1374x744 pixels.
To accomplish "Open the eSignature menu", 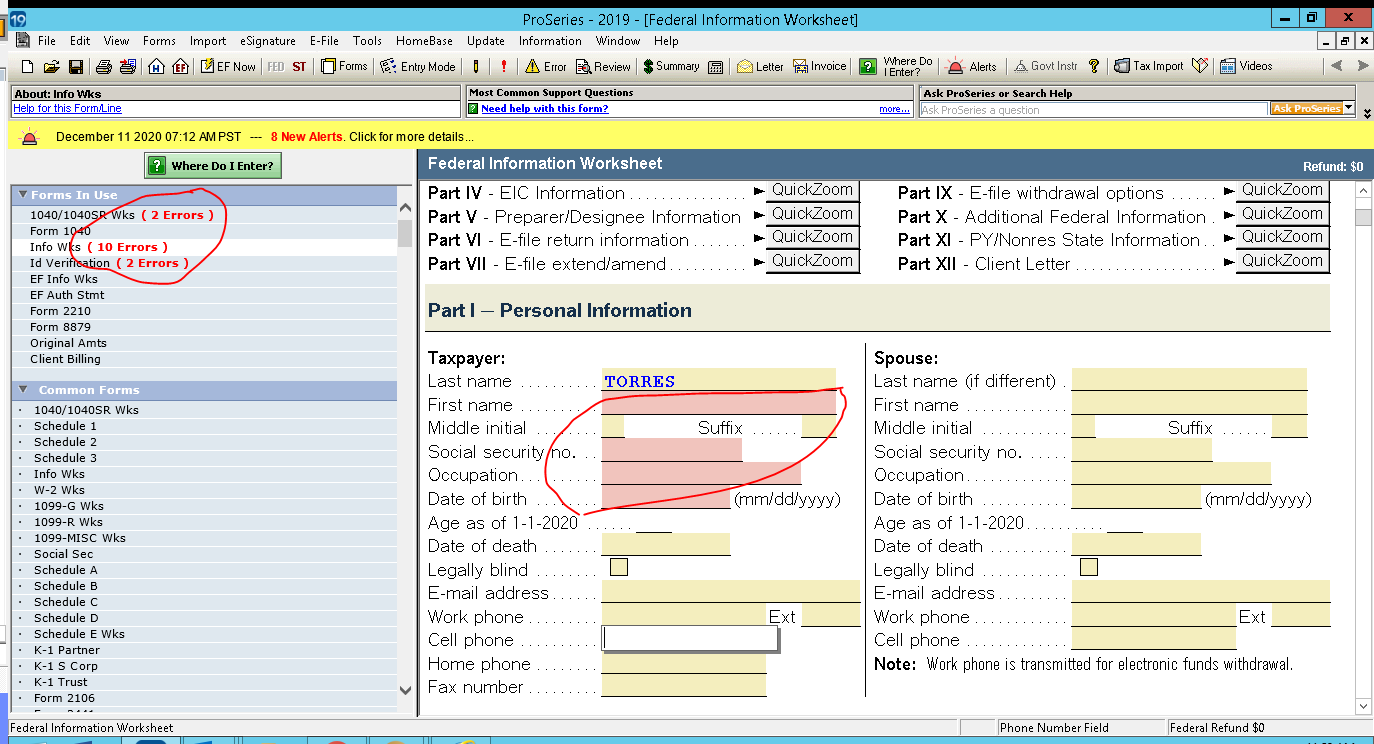I will (267, 41).
